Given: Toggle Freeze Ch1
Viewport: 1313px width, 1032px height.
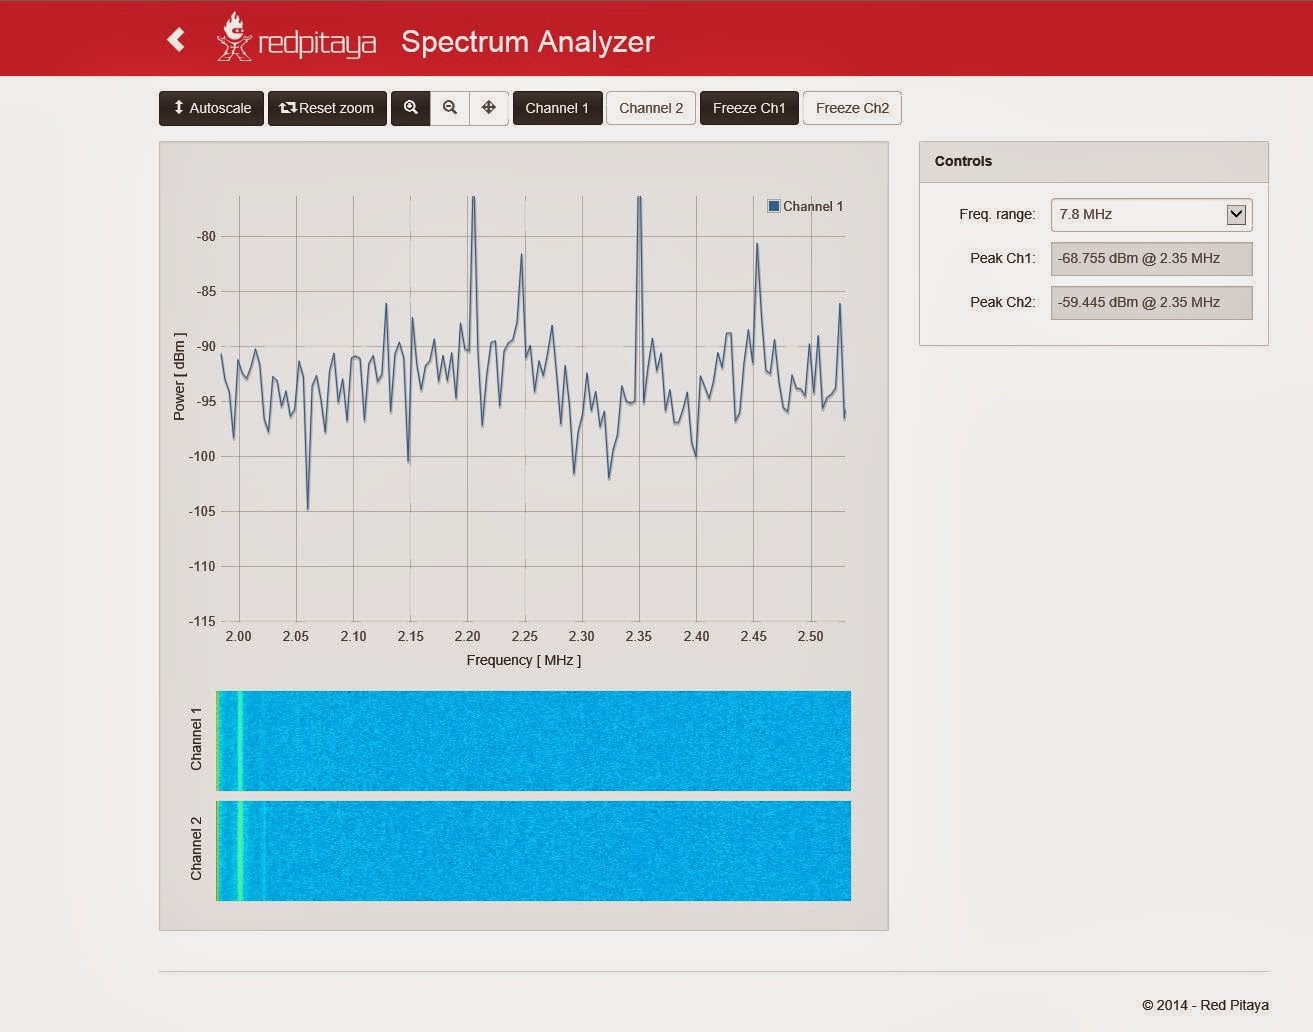Looking at the screenshot, I should click(x=749, y=108).
